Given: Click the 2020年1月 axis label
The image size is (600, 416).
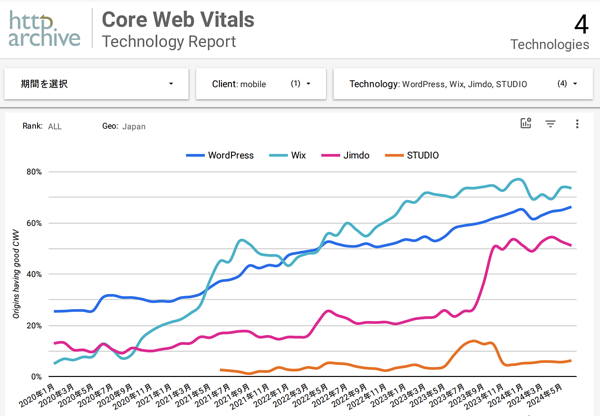Looking at the screenshot, I should coord(37,395).
